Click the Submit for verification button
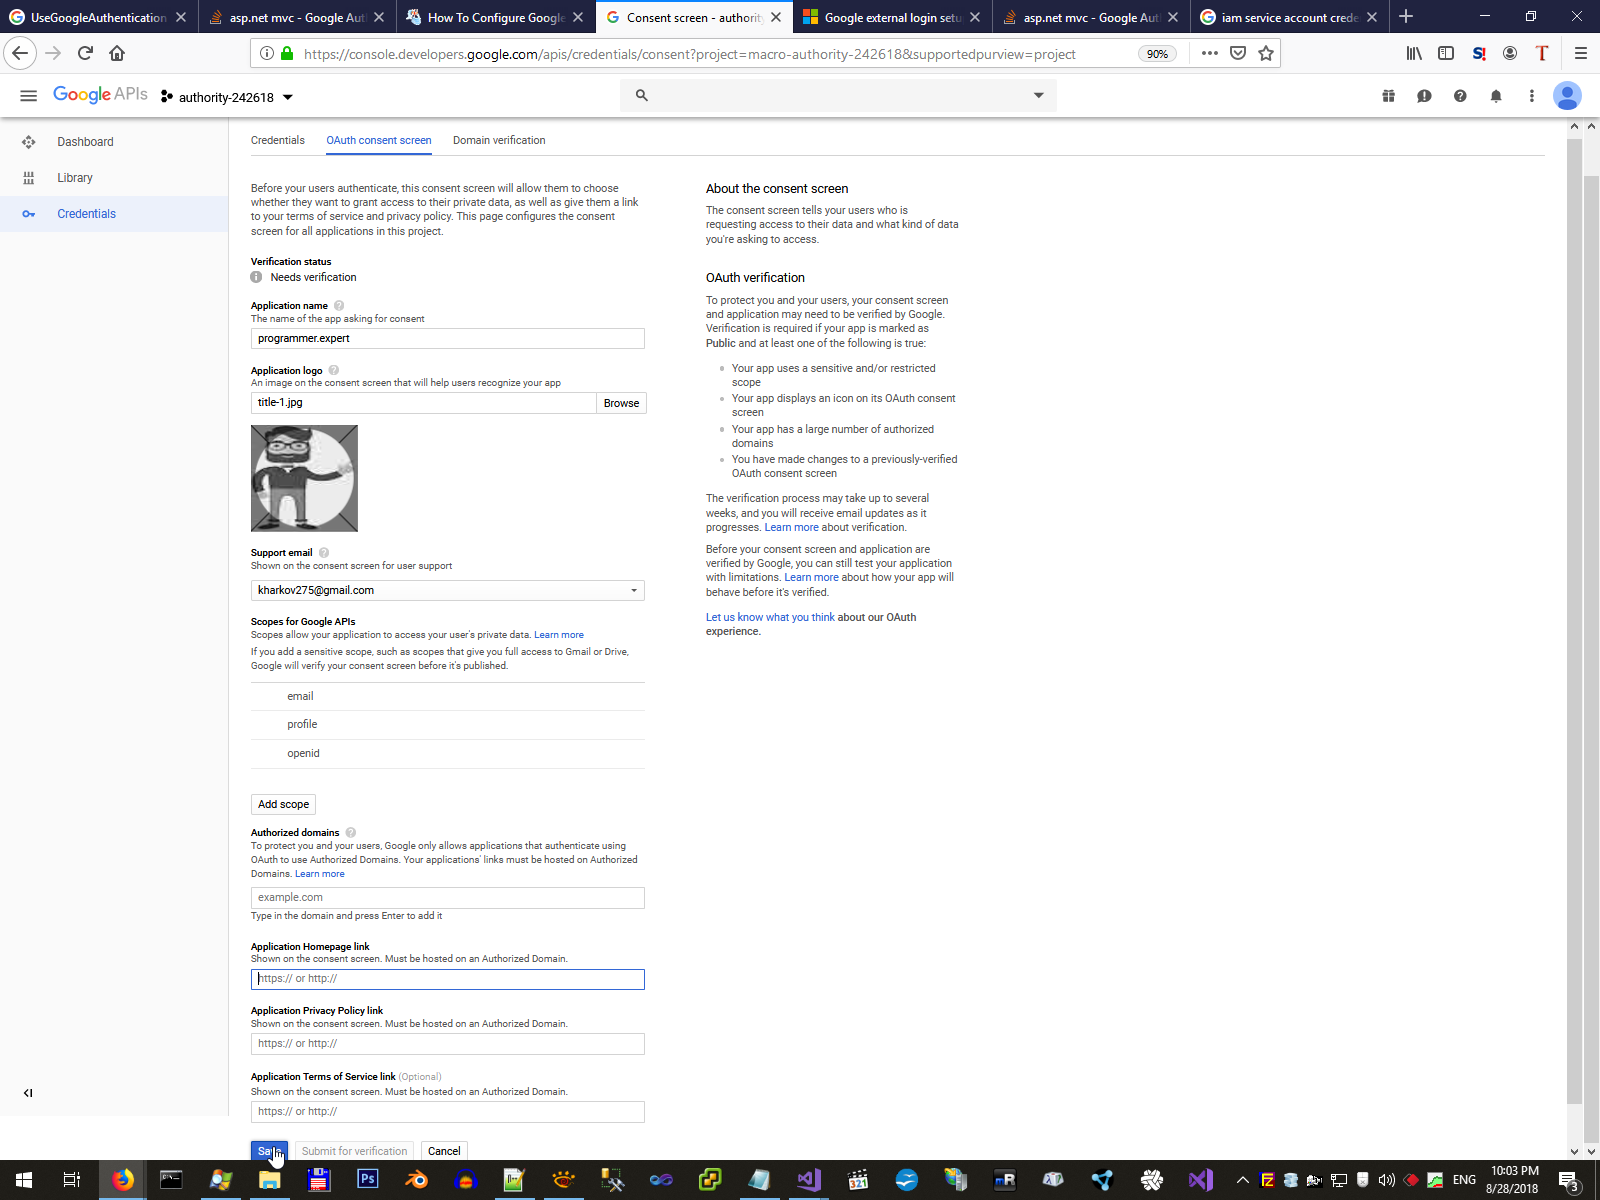The height and width of the screenshot is (1200, 1600). click(x=354, y=1151)
